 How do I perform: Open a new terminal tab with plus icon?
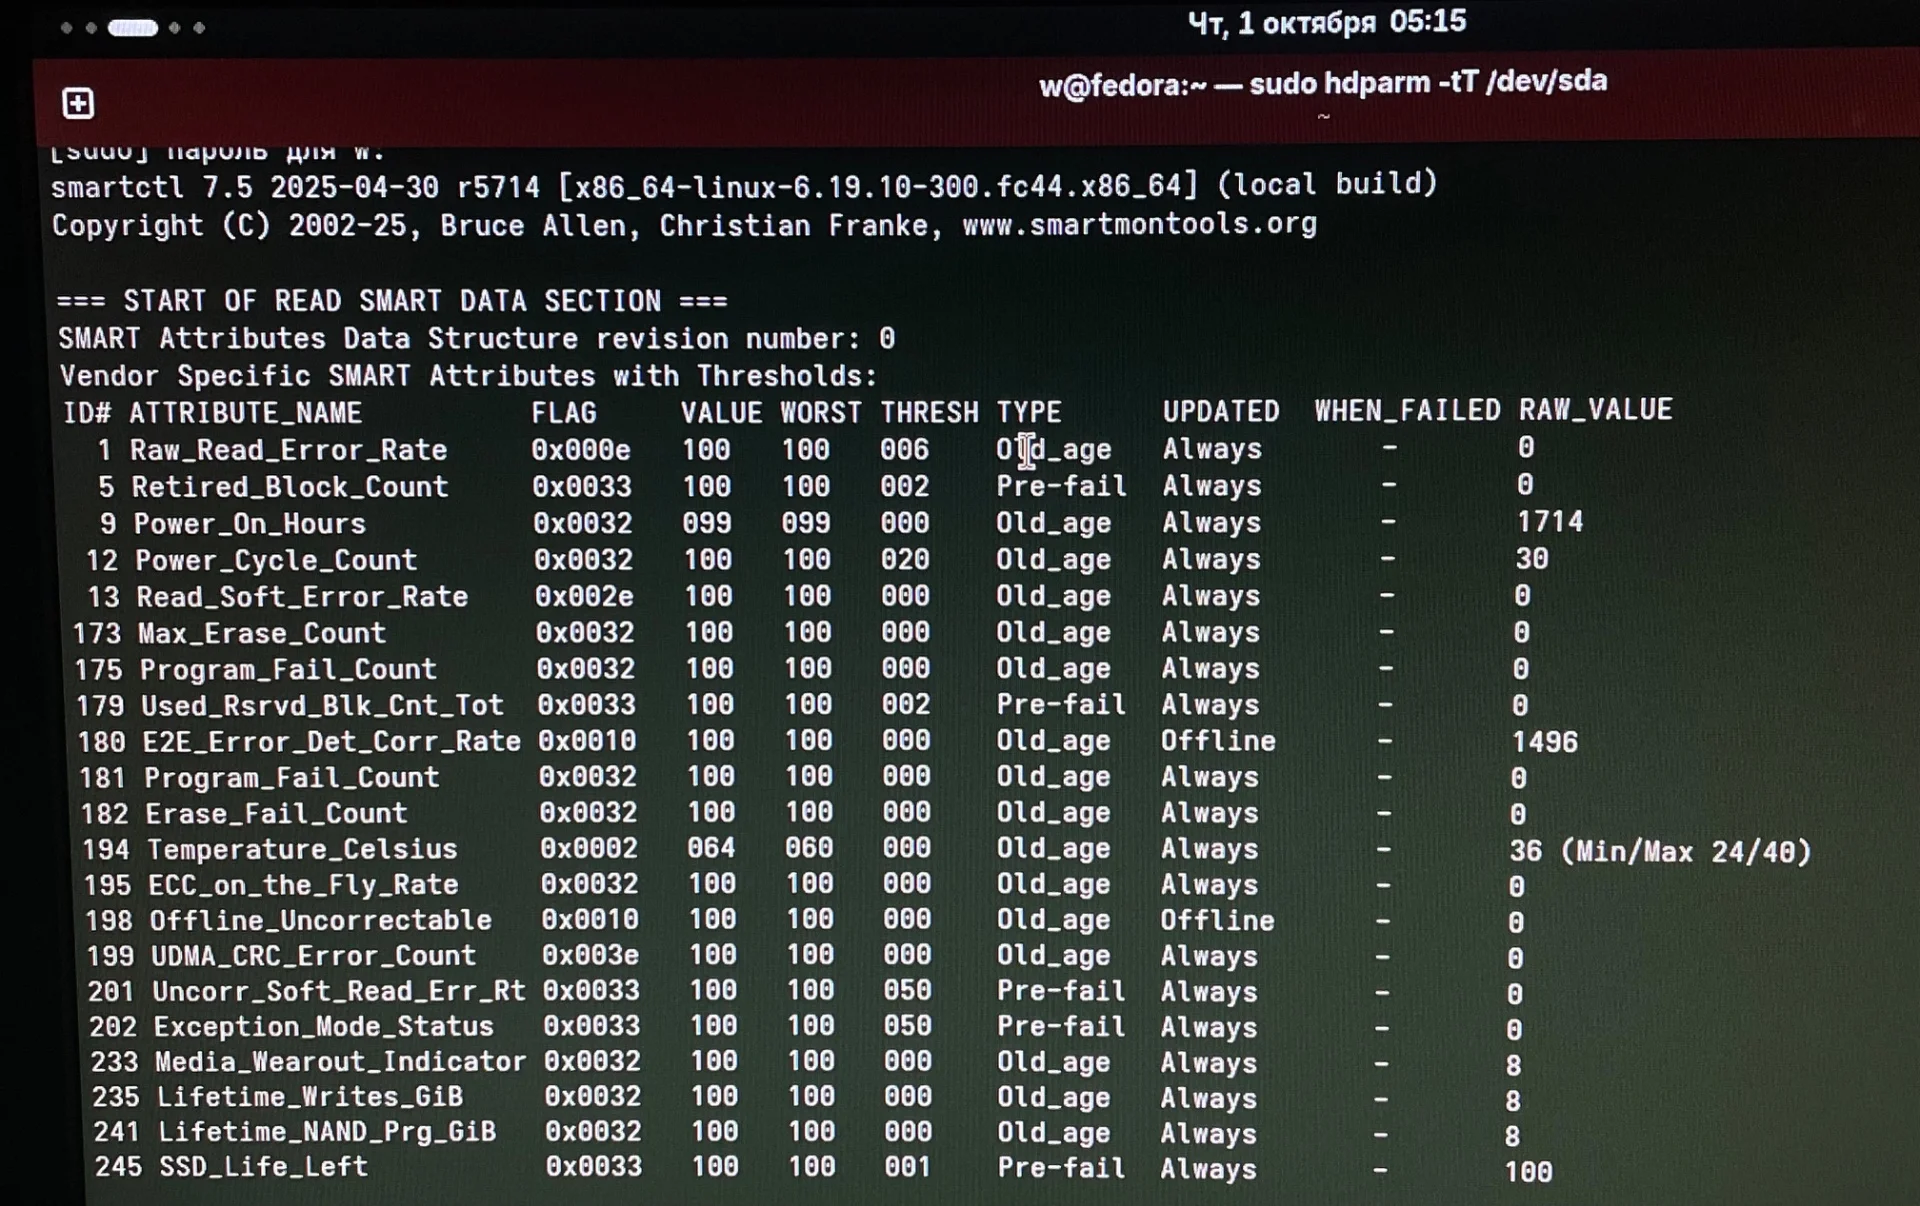pos(78,103)
